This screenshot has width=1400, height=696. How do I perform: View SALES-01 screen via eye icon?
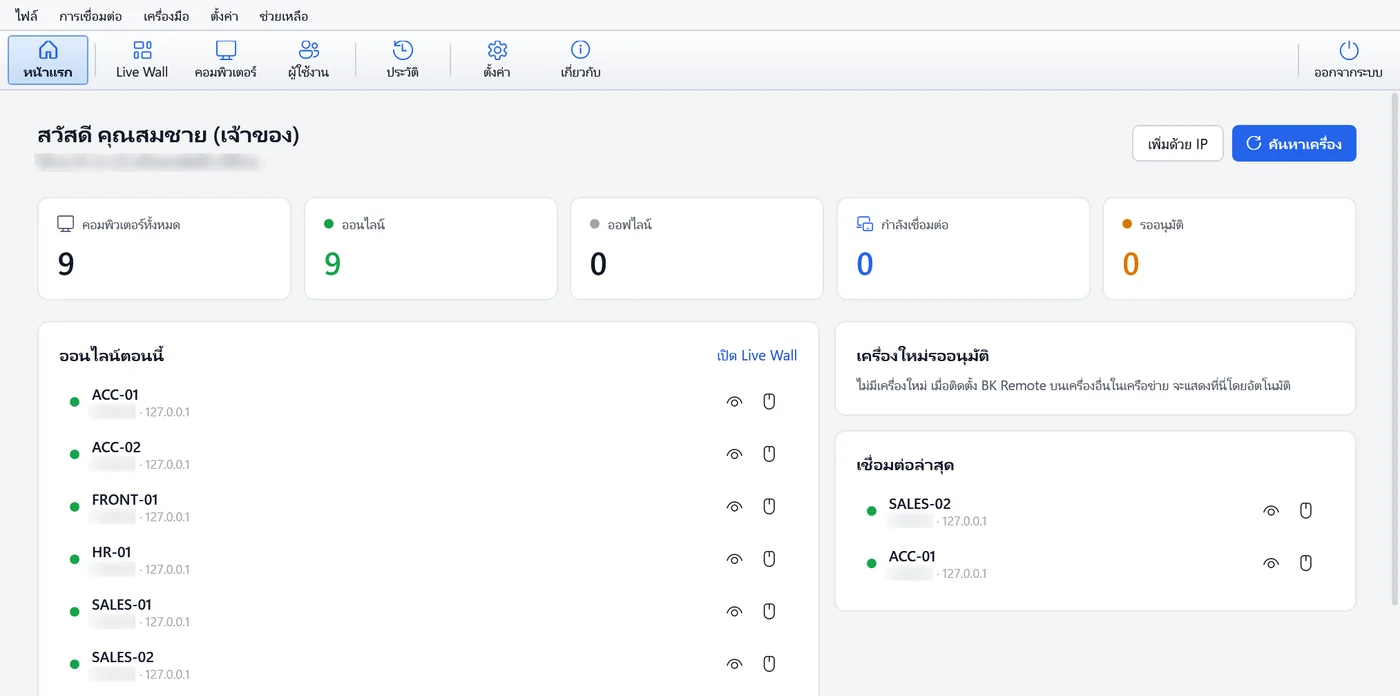(x=735, y=612)
